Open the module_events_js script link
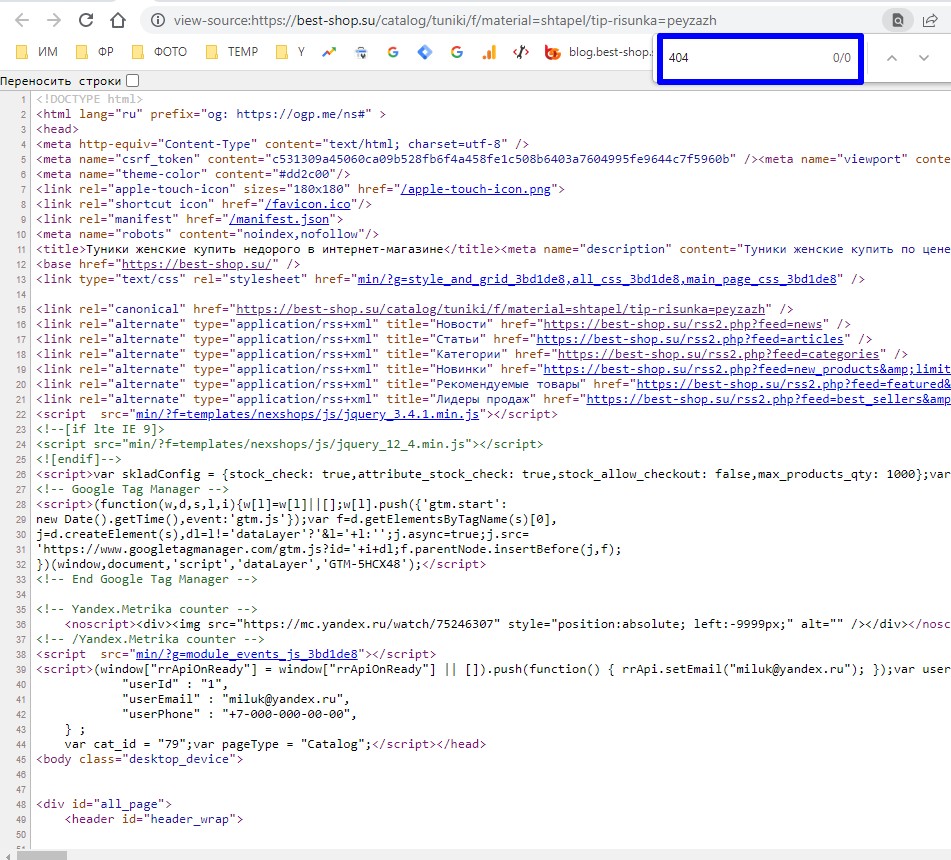Viewport: 951px width, 860px height. pyautogui.click(x=246, y=654)
